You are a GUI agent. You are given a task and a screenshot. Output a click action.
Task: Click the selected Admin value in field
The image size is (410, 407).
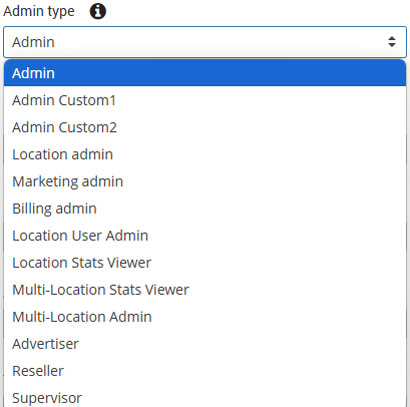click(x=33, y=42)
